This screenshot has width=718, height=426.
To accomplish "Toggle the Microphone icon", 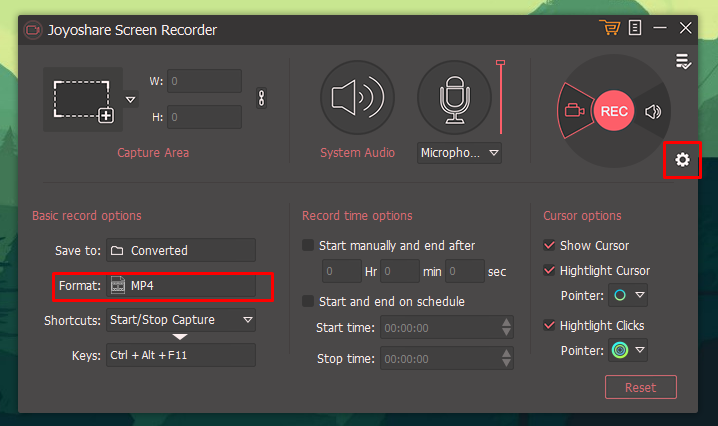I will pos(454,98).
